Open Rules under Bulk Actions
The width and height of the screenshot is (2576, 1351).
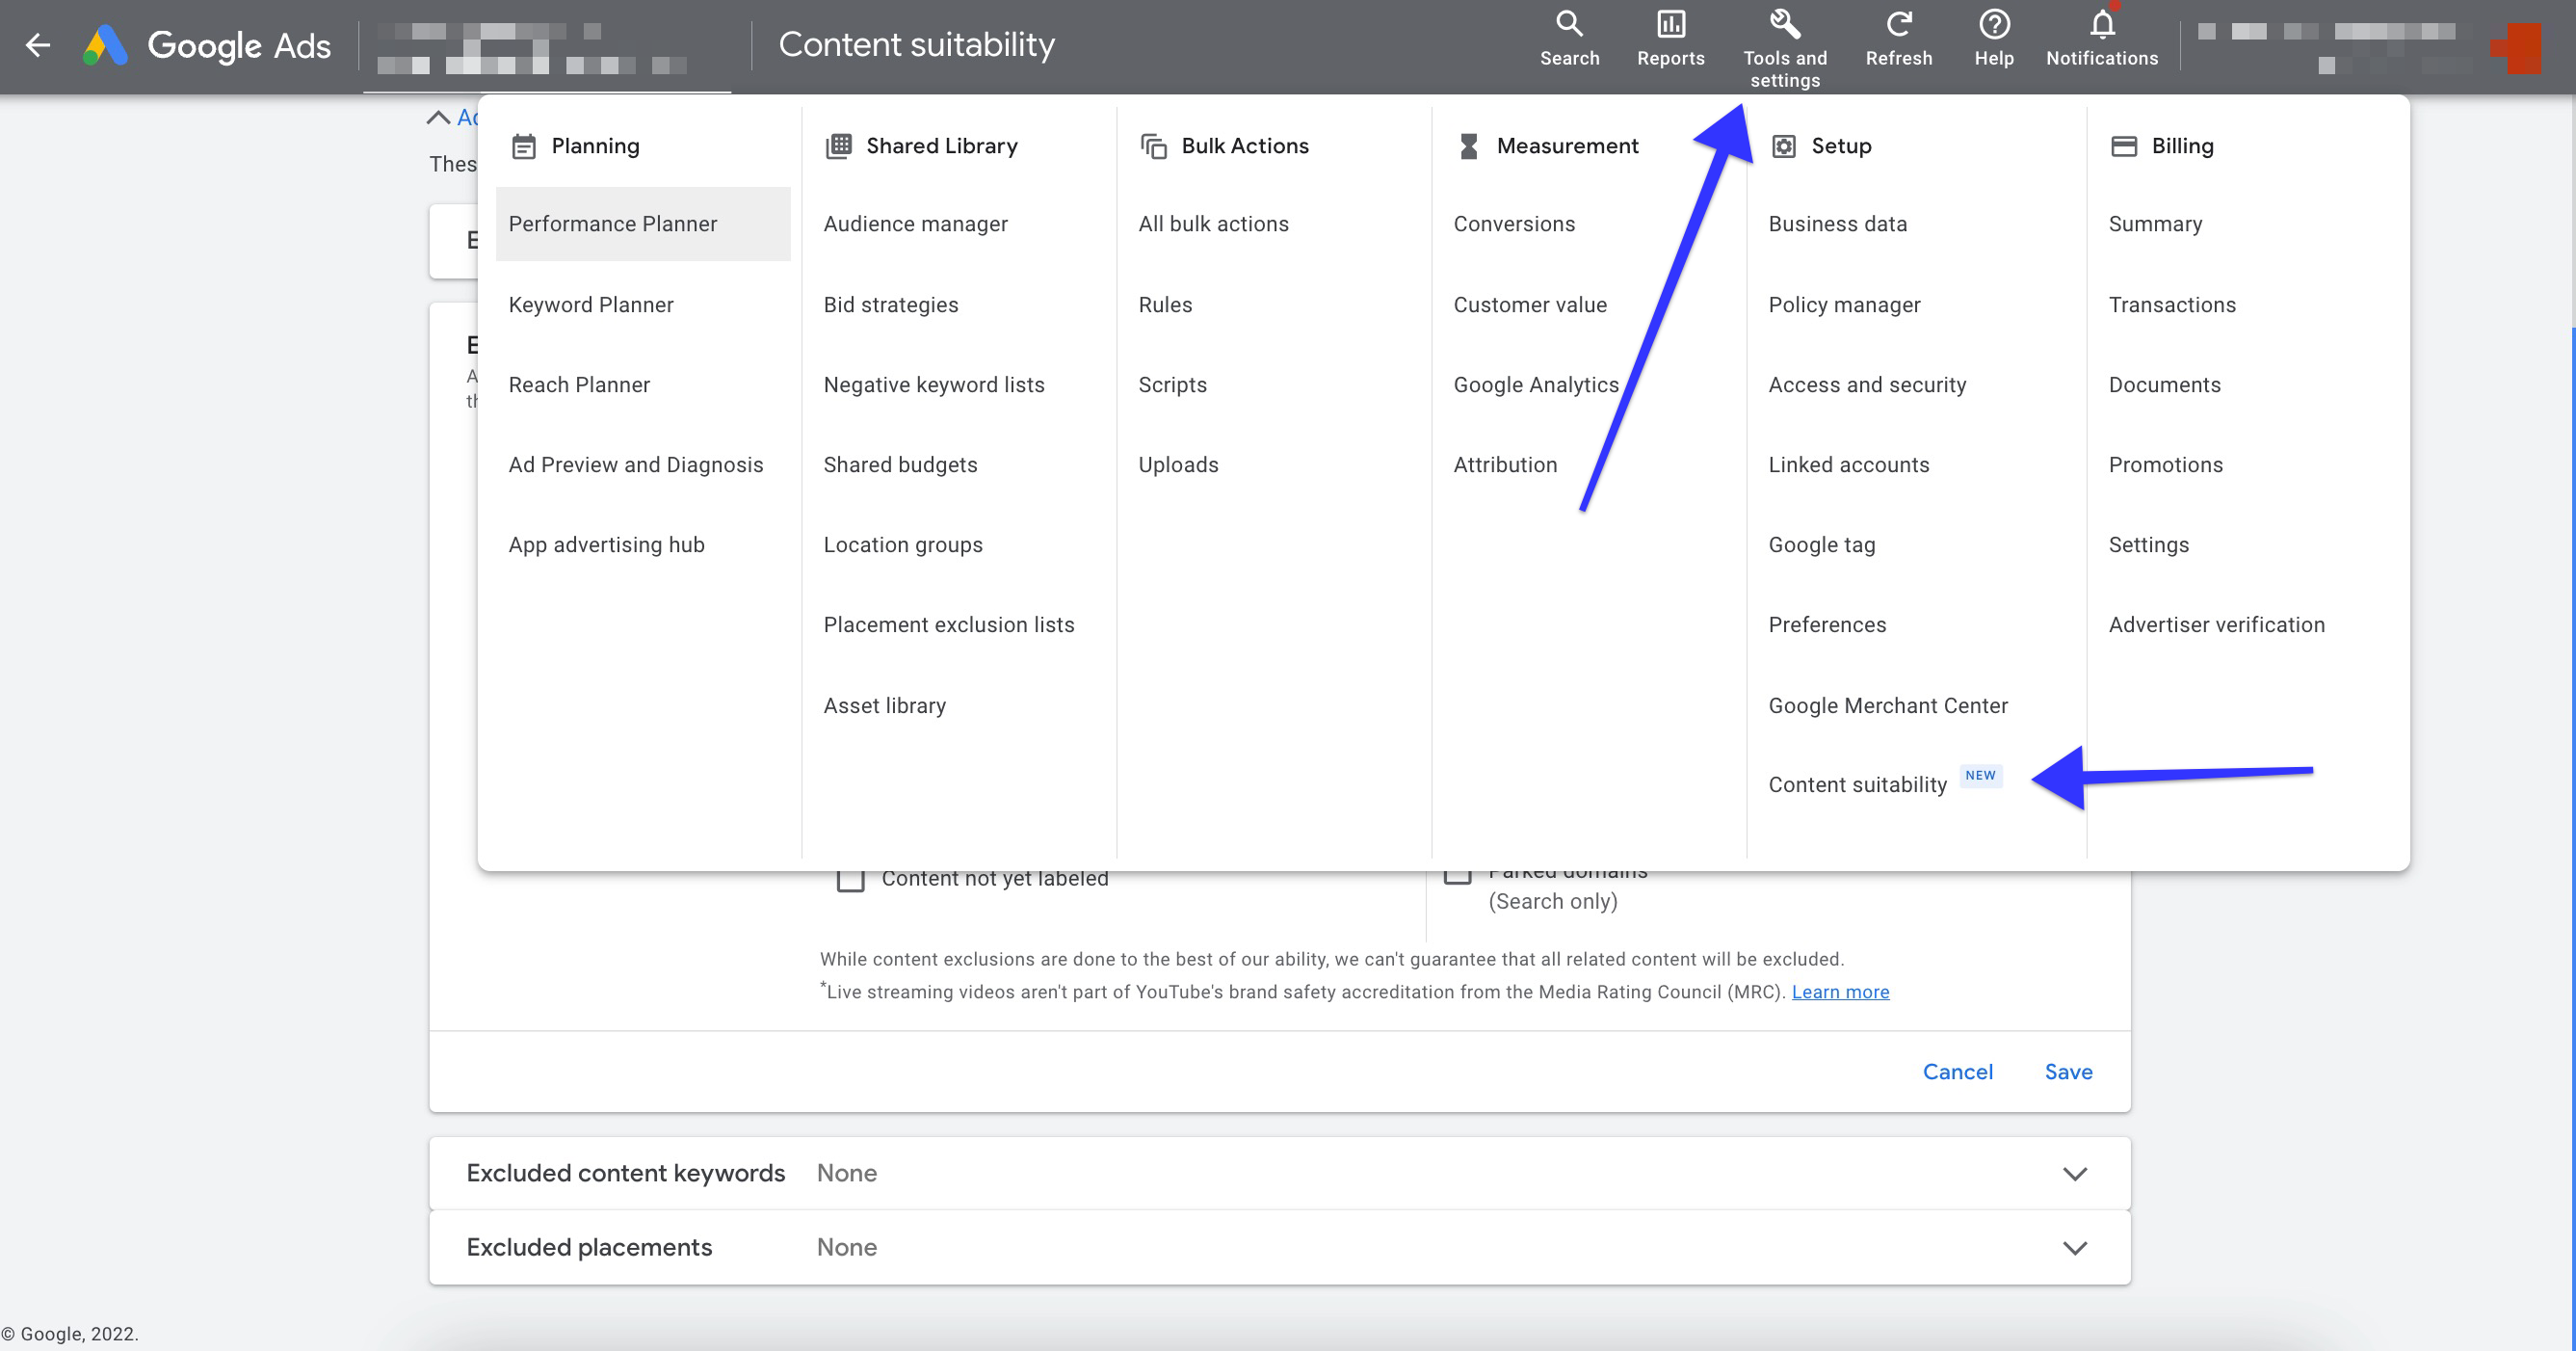click(1165, 305)
